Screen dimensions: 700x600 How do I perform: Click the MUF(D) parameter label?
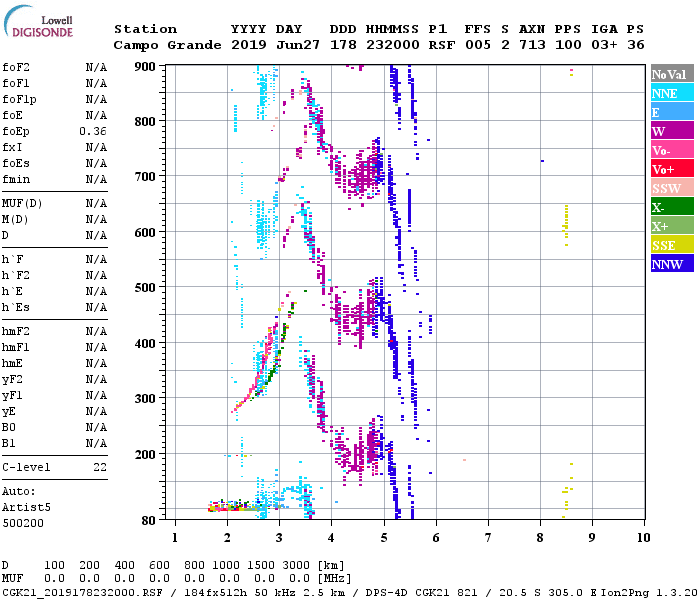22,204
